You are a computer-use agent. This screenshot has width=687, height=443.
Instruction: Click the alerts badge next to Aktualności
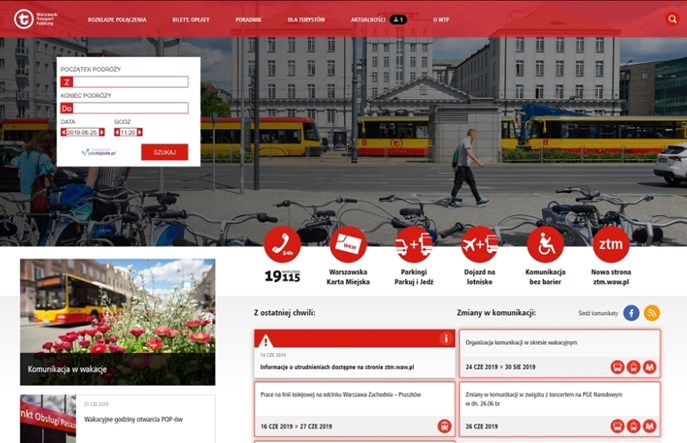[x=398, y=19]
